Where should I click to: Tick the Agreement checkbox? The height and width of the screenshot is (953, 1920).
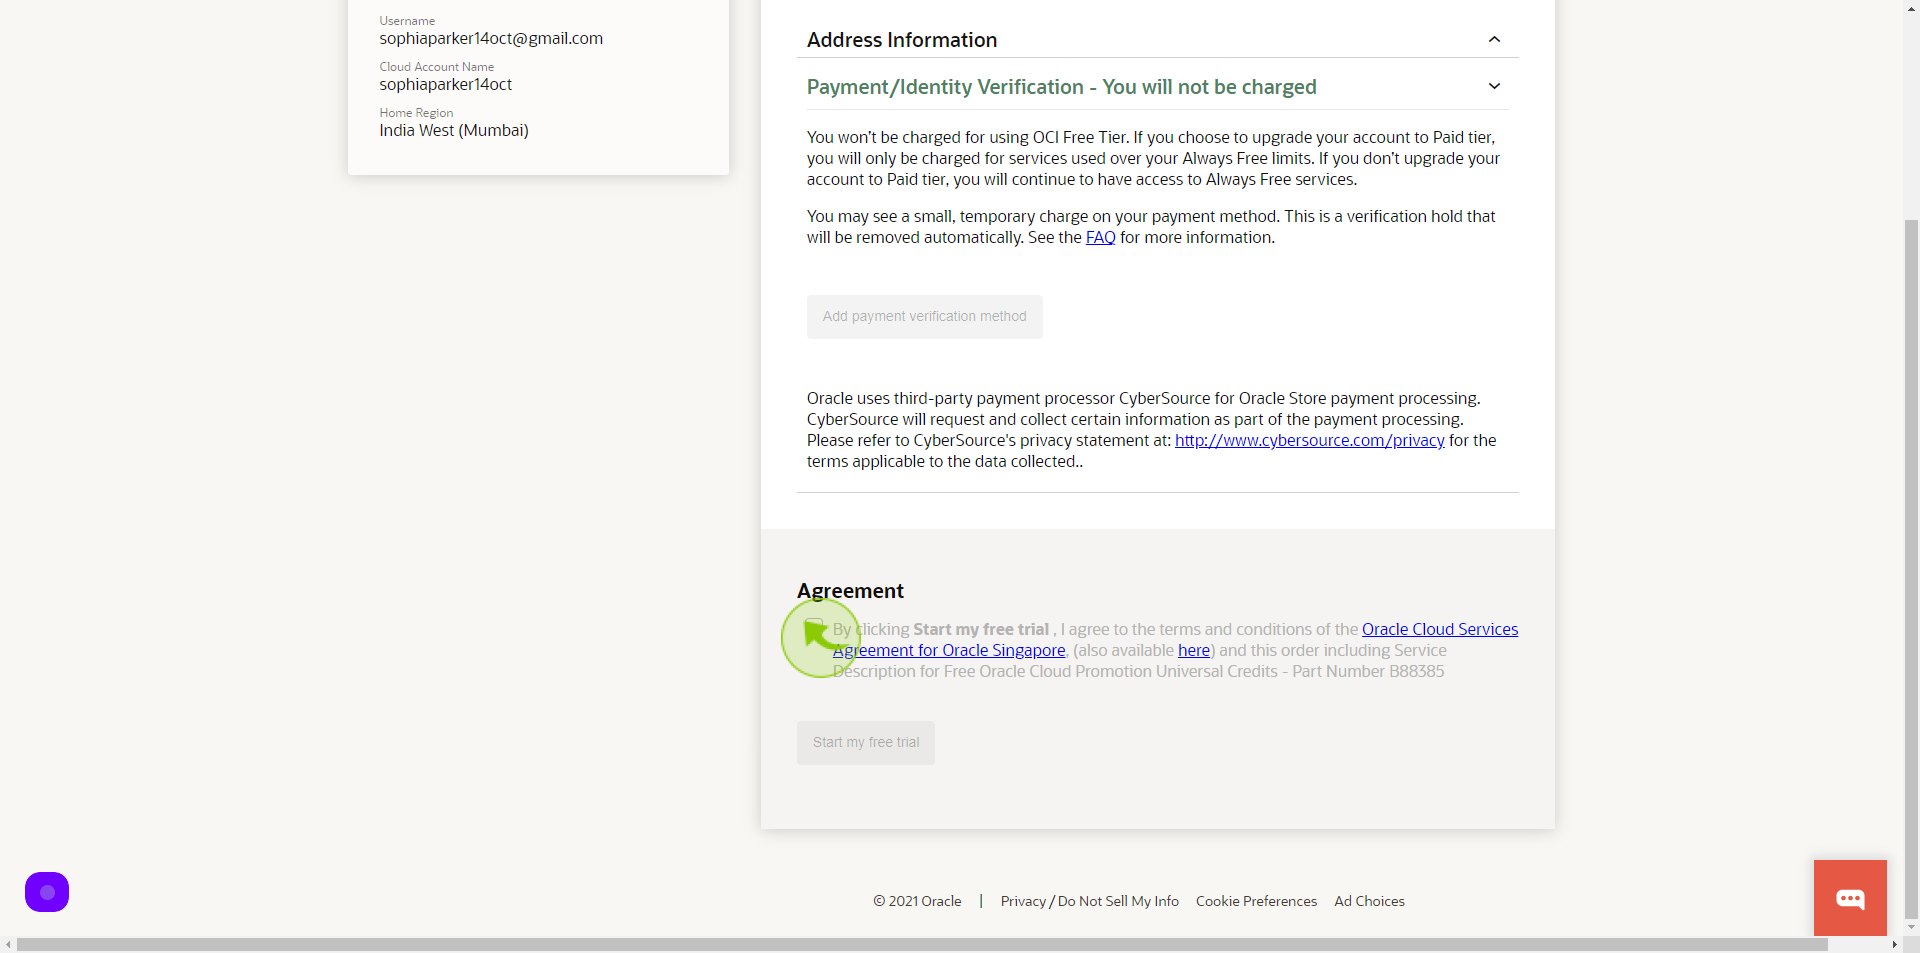[814, 629]
